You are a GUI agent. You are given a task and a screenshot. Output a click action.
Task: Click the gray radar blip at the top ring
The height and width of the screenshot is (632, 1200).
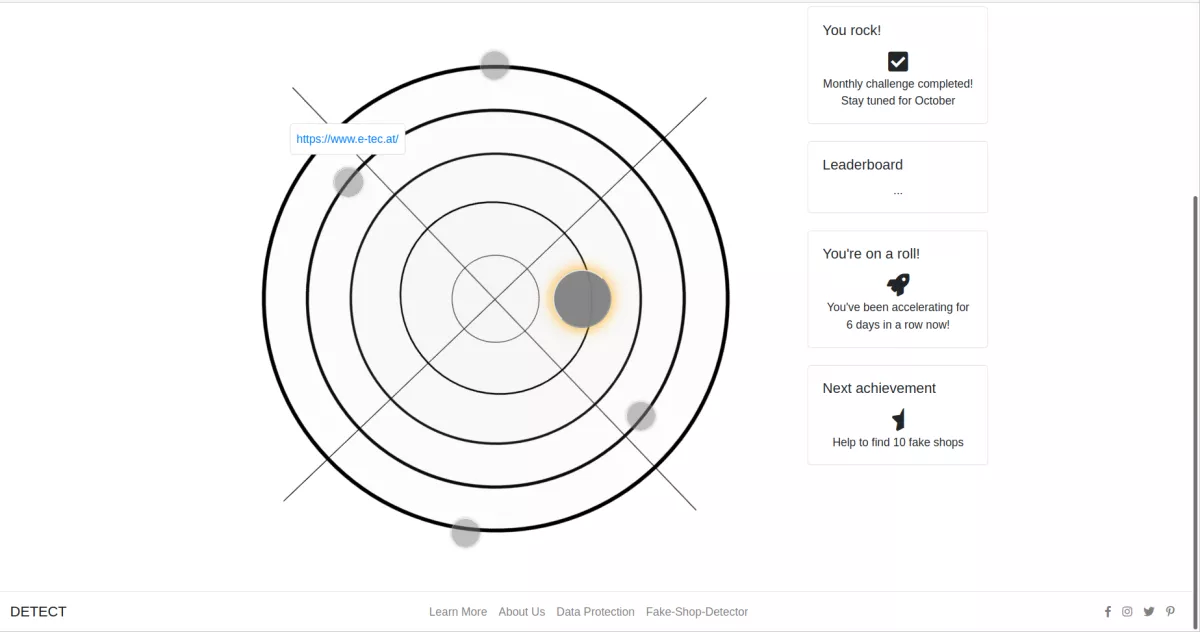click(x=495, y=64)
